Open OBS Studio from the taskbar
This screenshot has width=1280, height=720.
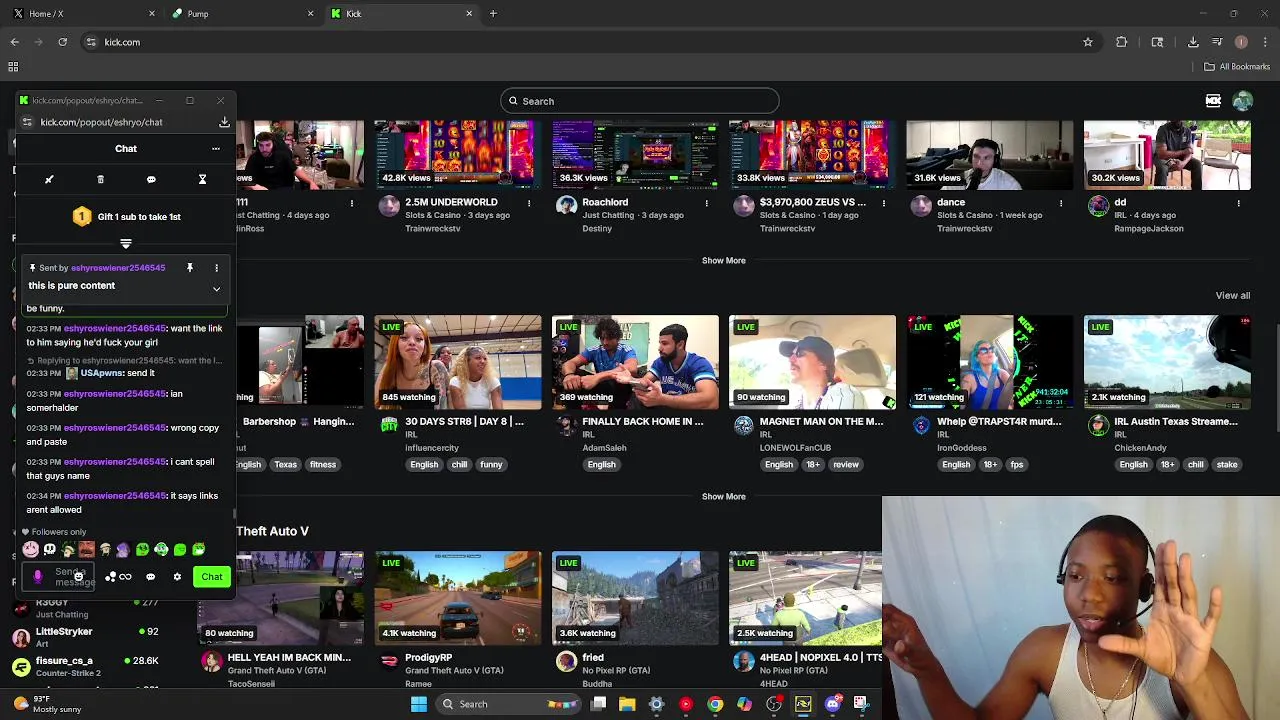point(774,704)
